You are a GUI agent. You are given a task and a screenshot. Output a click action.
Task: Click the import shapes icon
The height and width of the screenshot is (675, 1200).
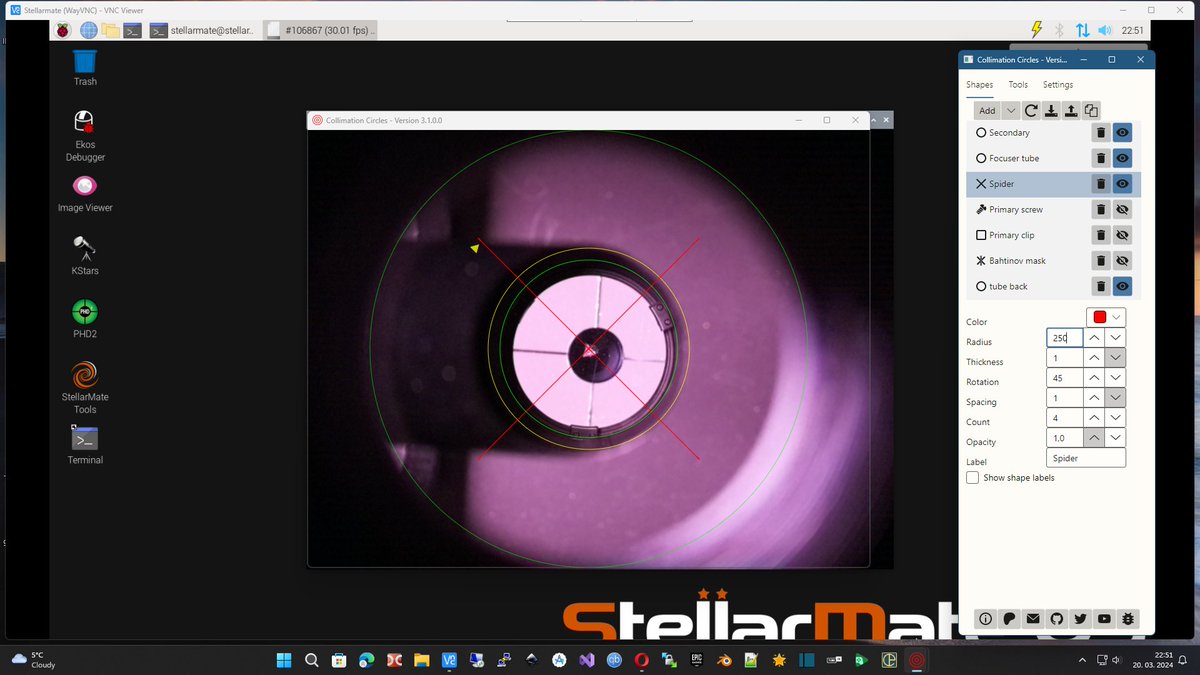tap(1051, 110)
